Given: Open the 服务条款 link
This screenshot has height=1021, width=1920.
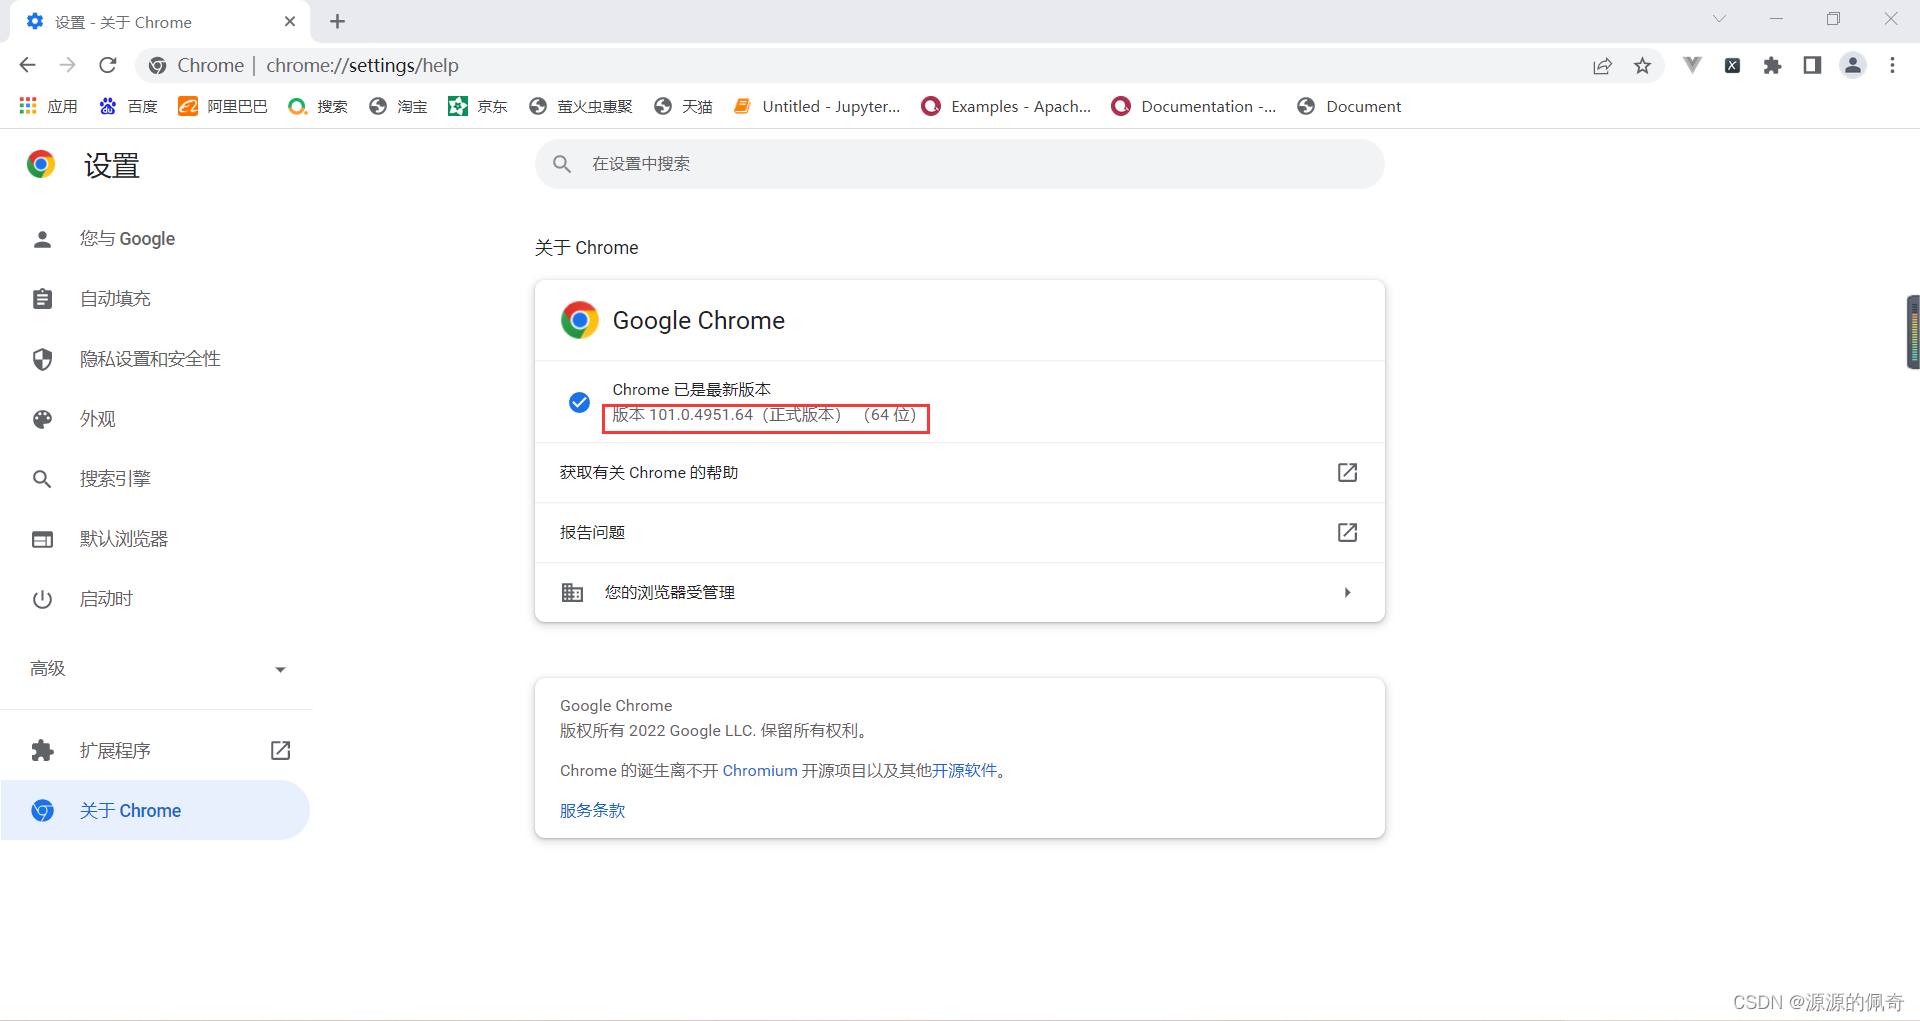Looking at the screenshot, I should click(x=592, y=810).
